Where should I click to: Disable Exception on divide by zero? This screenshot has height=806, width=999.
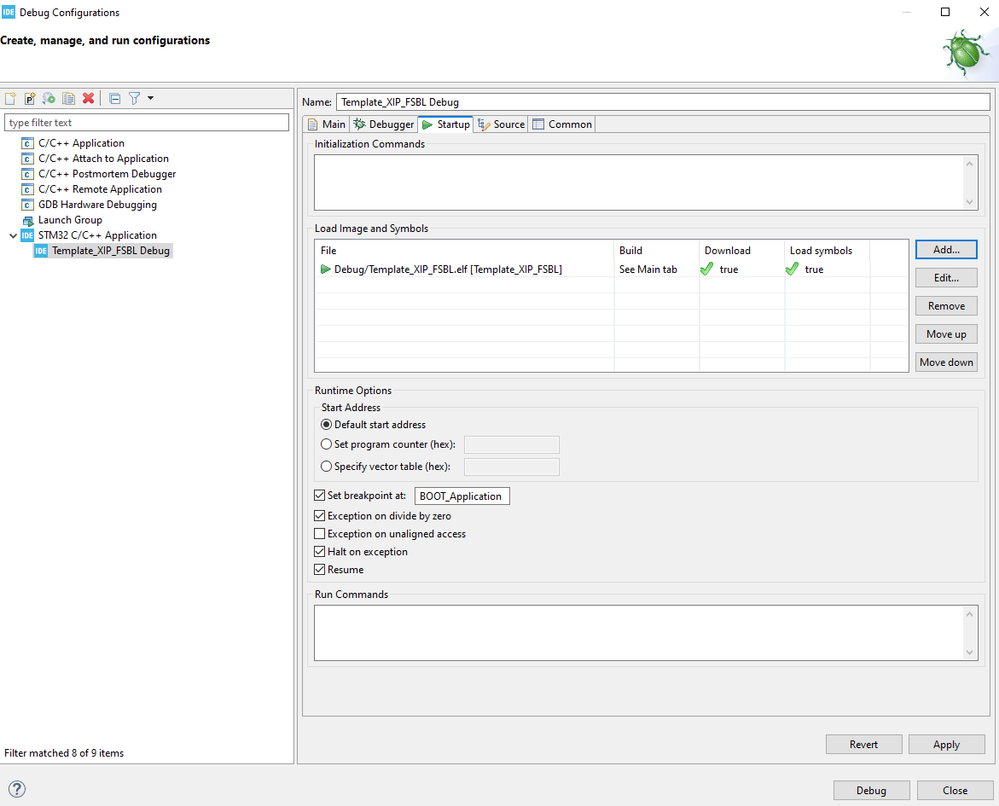coord(320,515)
